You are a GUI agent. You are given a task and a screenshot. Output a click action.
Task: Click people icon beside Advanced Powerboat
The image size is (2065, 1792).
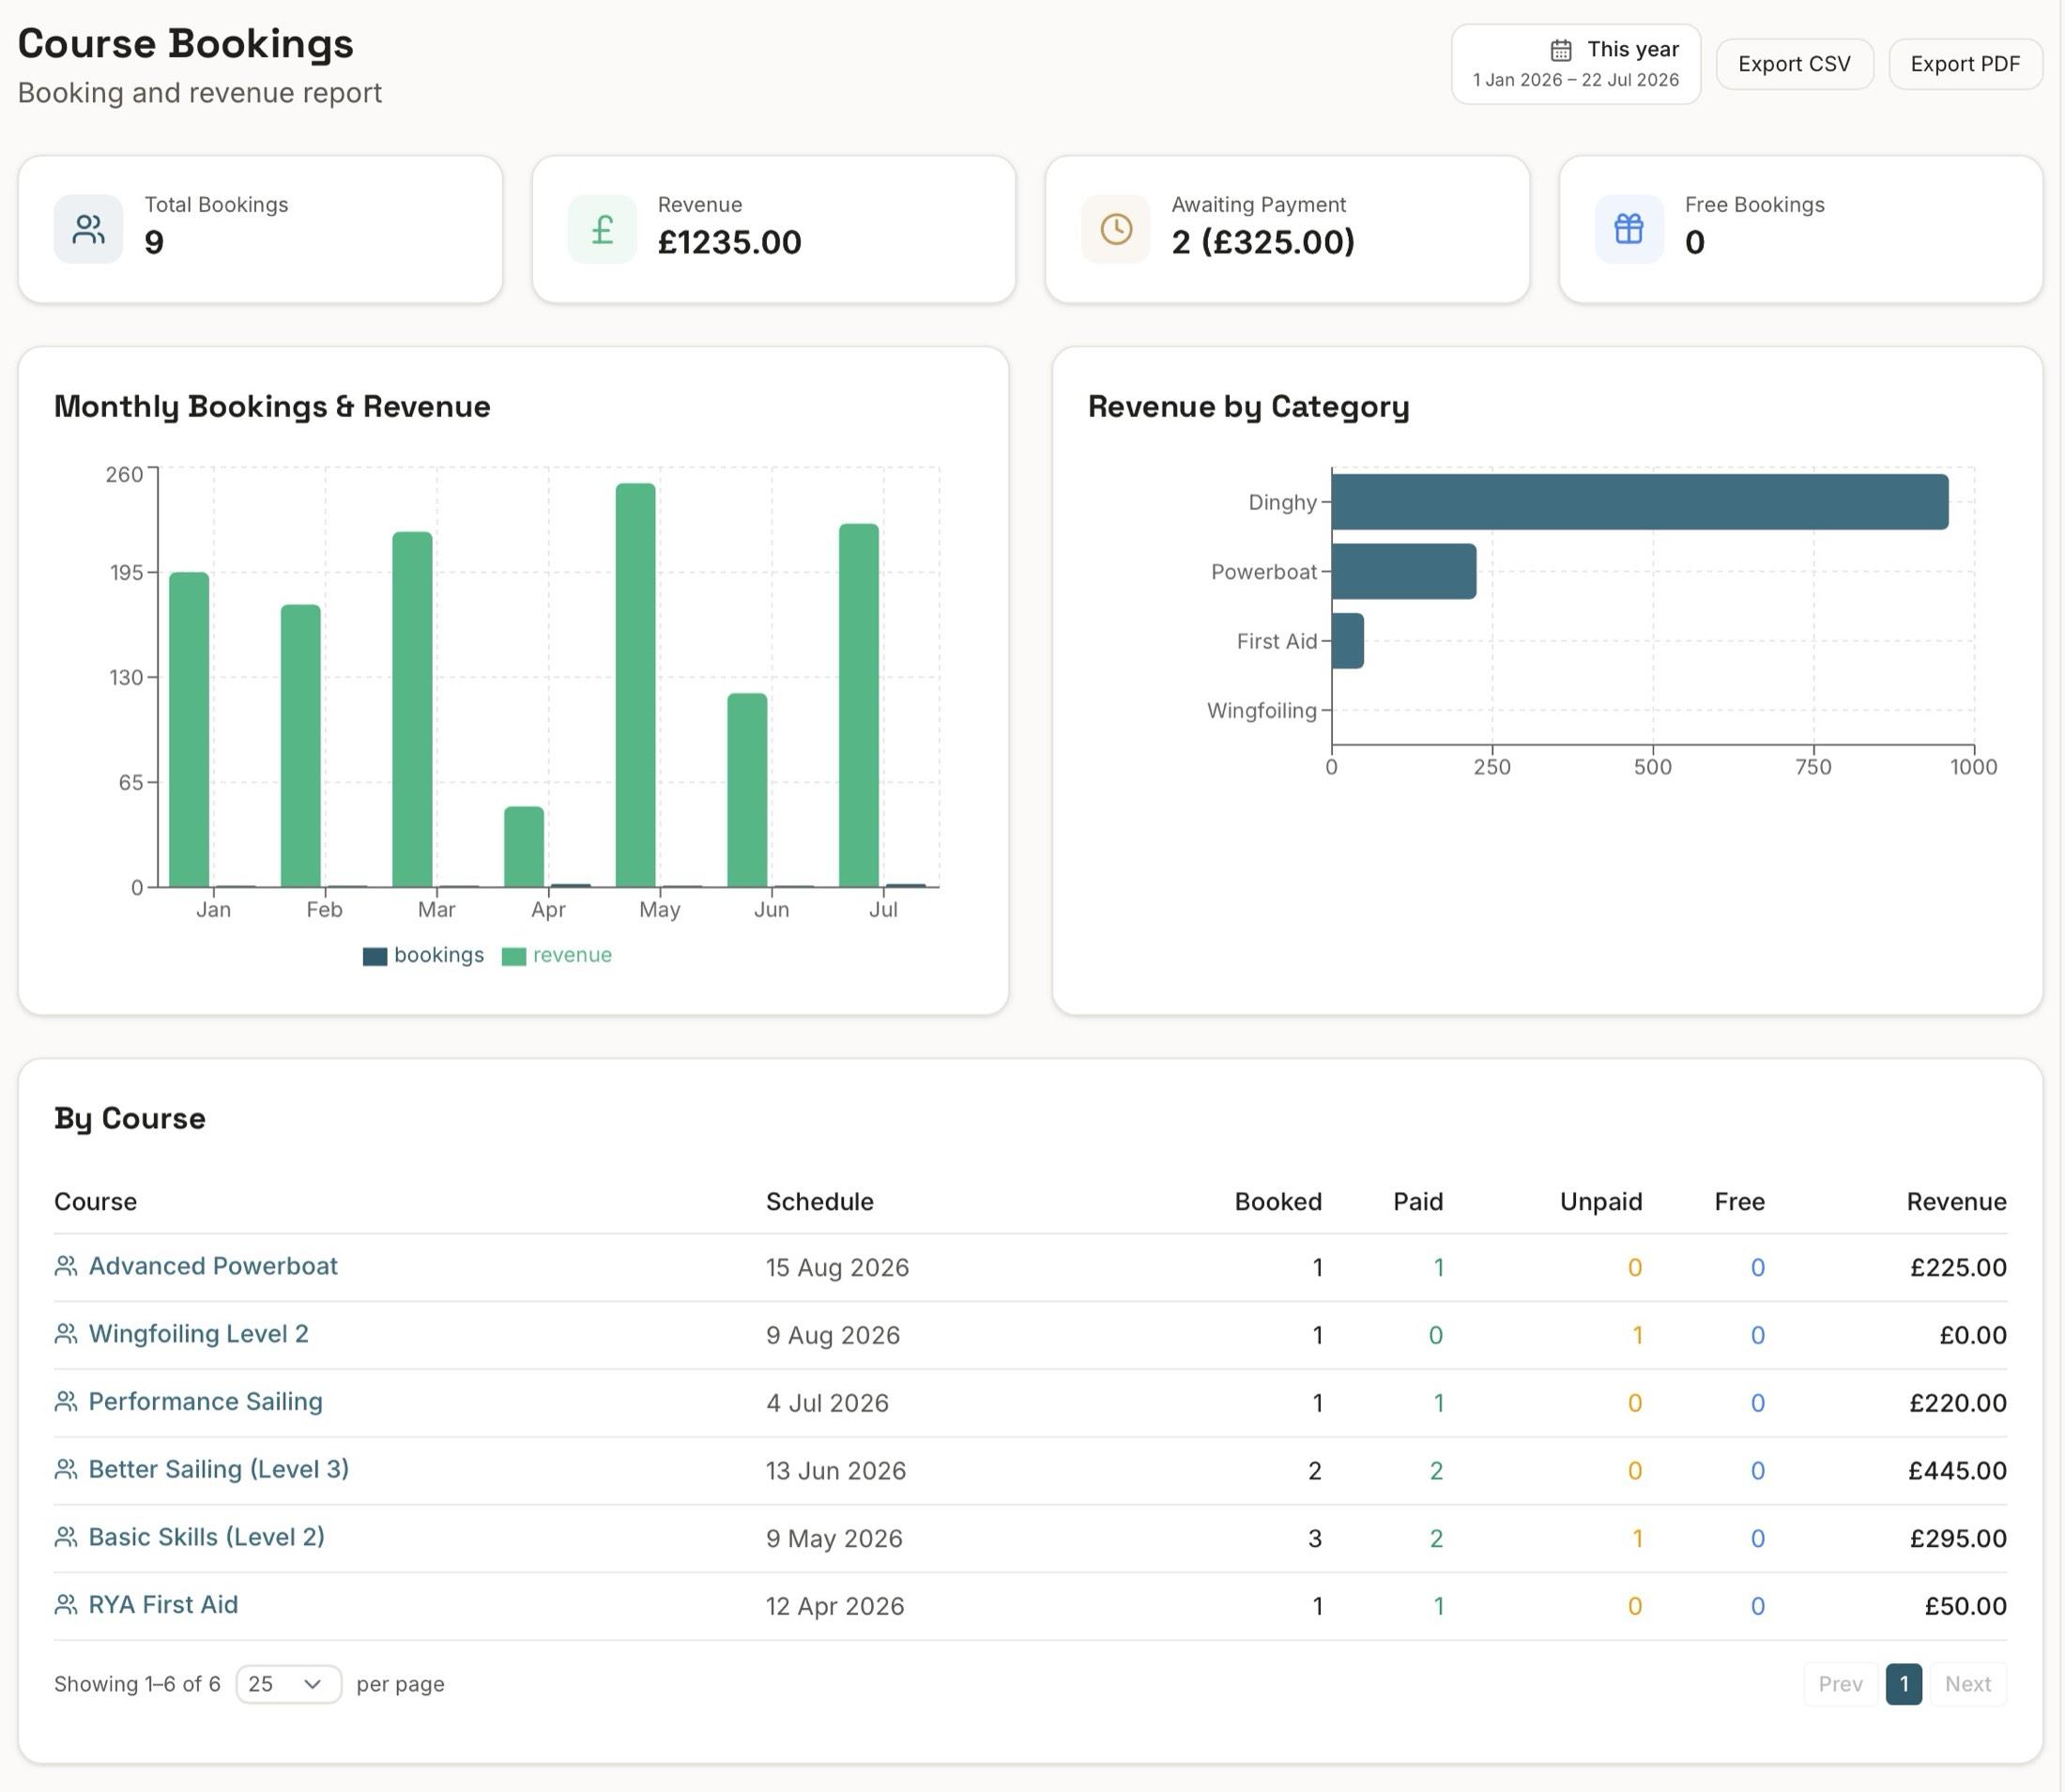tap(66, 1266)
